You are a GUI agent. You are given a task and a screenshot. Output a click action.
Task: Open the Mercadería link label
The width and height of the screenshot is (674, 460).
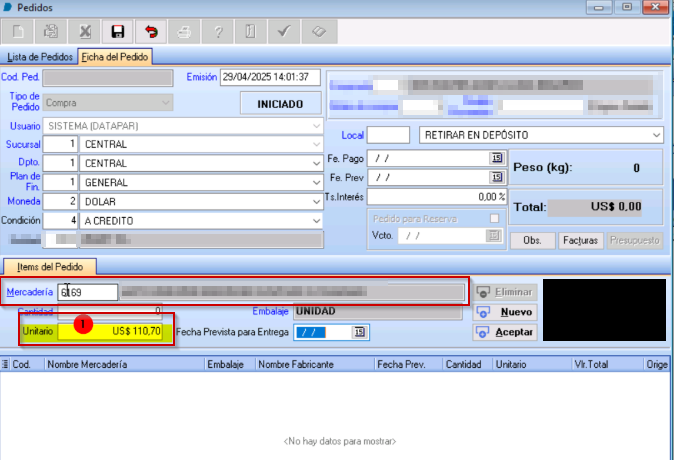tap(30, 292)
